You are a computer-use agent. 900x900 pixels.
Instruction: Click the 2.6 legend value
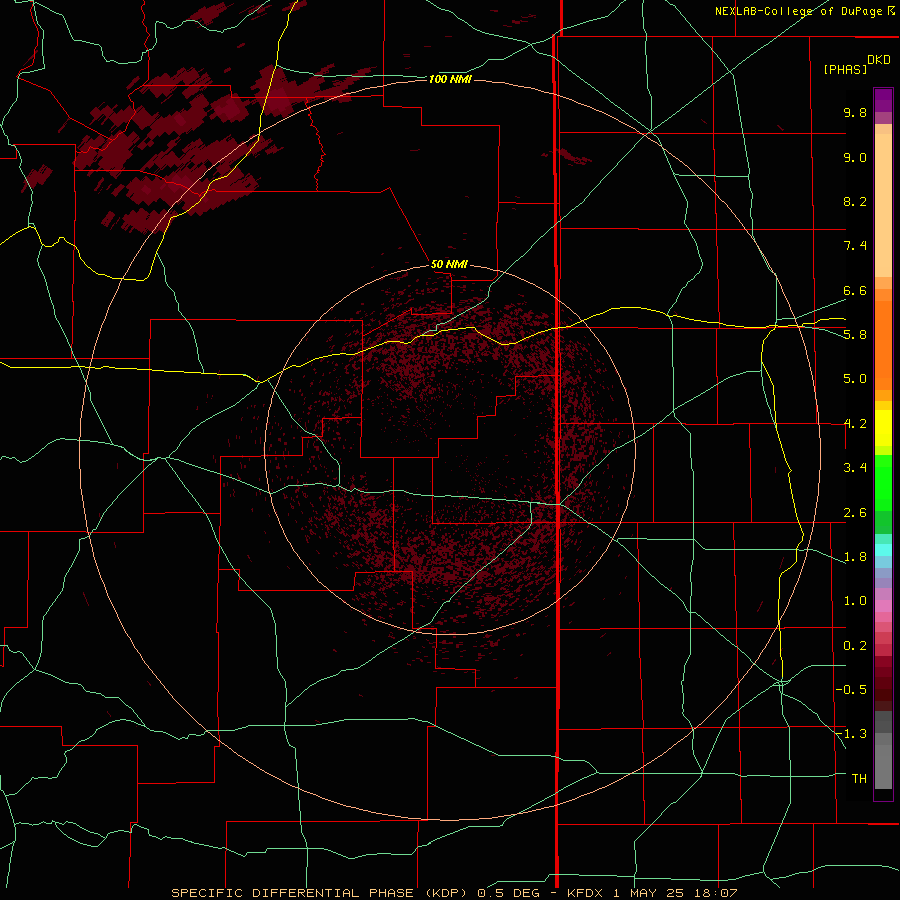[855, 513]
